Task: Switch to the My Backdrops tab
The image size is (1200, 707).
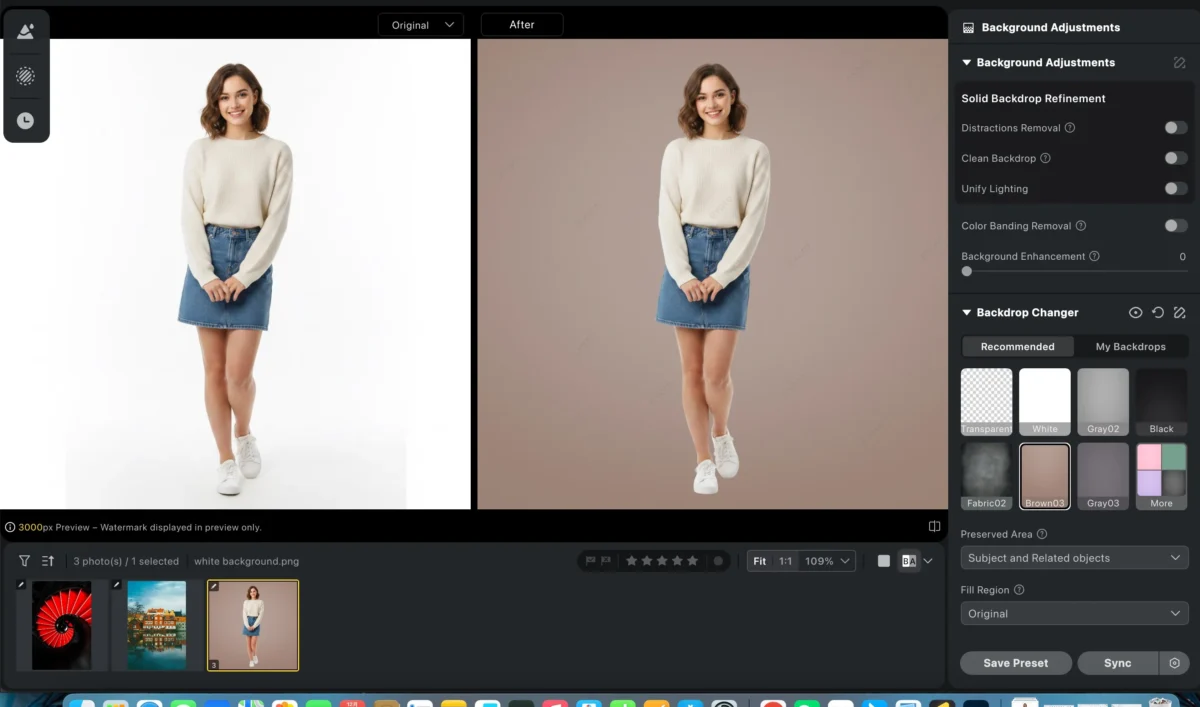Action: (x=1131, y=346)
